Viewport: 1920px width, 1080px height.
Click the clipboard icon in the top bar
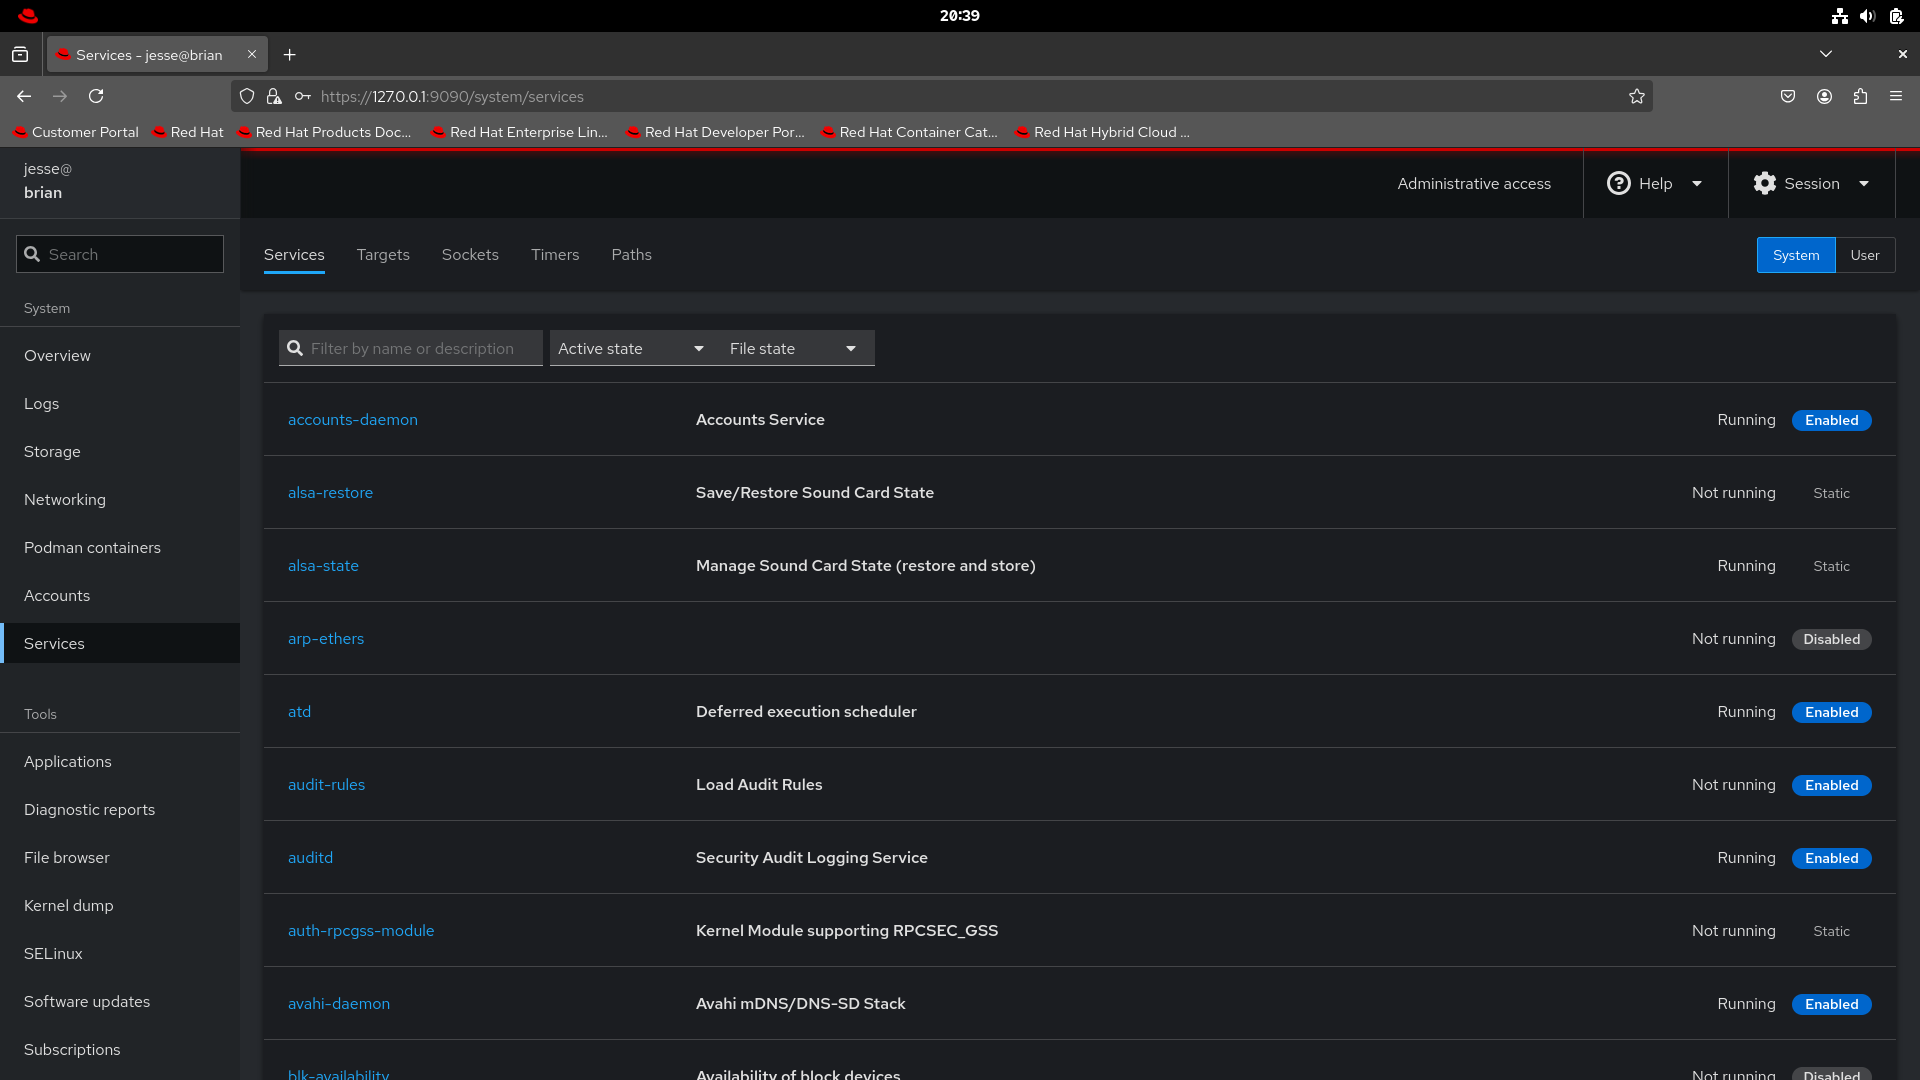[x=1896, y=16]
